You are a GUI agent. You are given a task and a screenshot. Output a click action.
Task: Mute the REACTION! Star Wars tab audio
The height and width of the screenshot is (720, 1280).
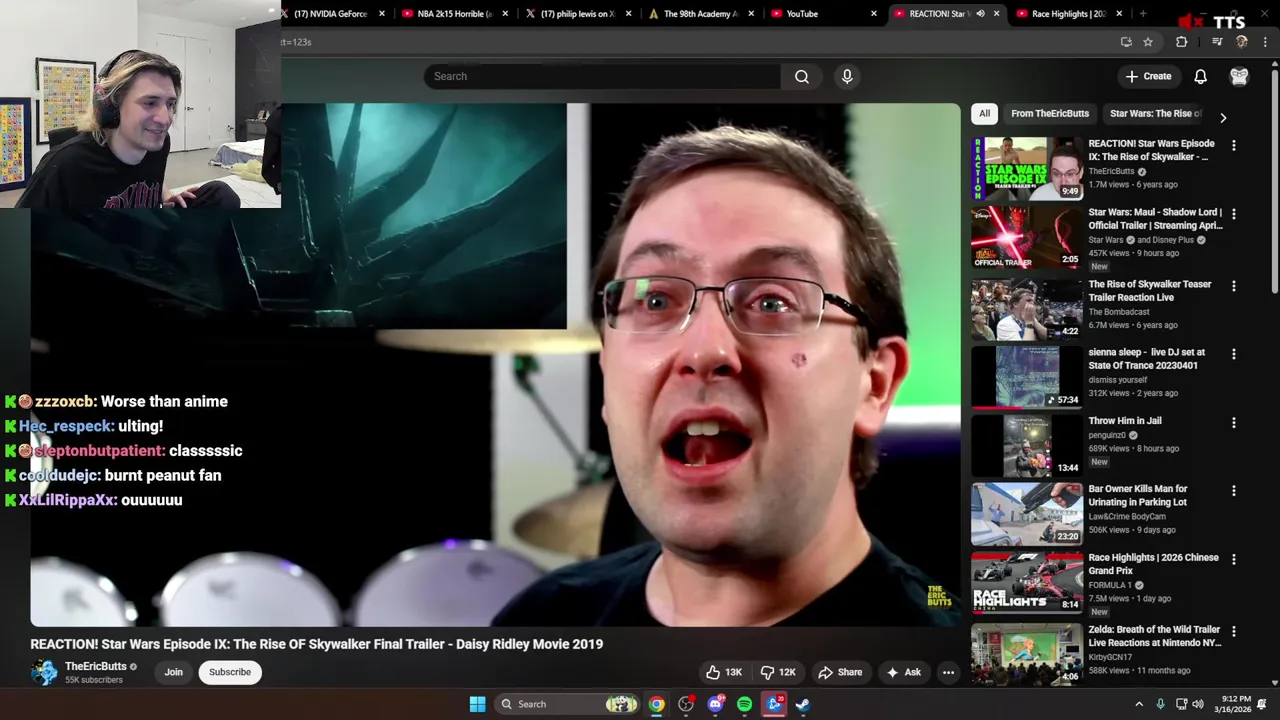pyautogui.click(x=980, y=14)
